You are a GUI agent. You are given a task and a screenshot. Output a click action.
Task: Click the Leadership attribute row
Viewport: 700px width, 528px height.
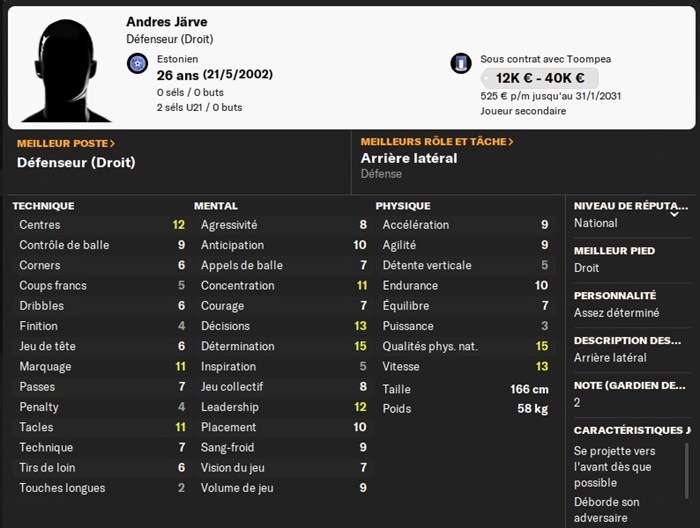coord(282,407)
